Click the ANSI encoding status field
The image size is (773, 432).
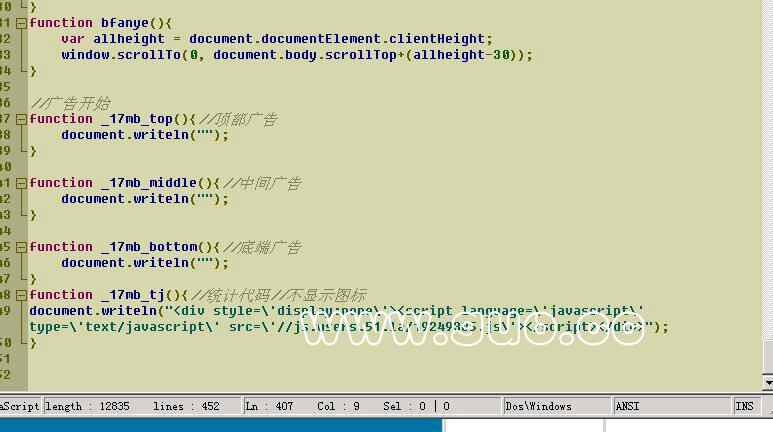point(671,406)
